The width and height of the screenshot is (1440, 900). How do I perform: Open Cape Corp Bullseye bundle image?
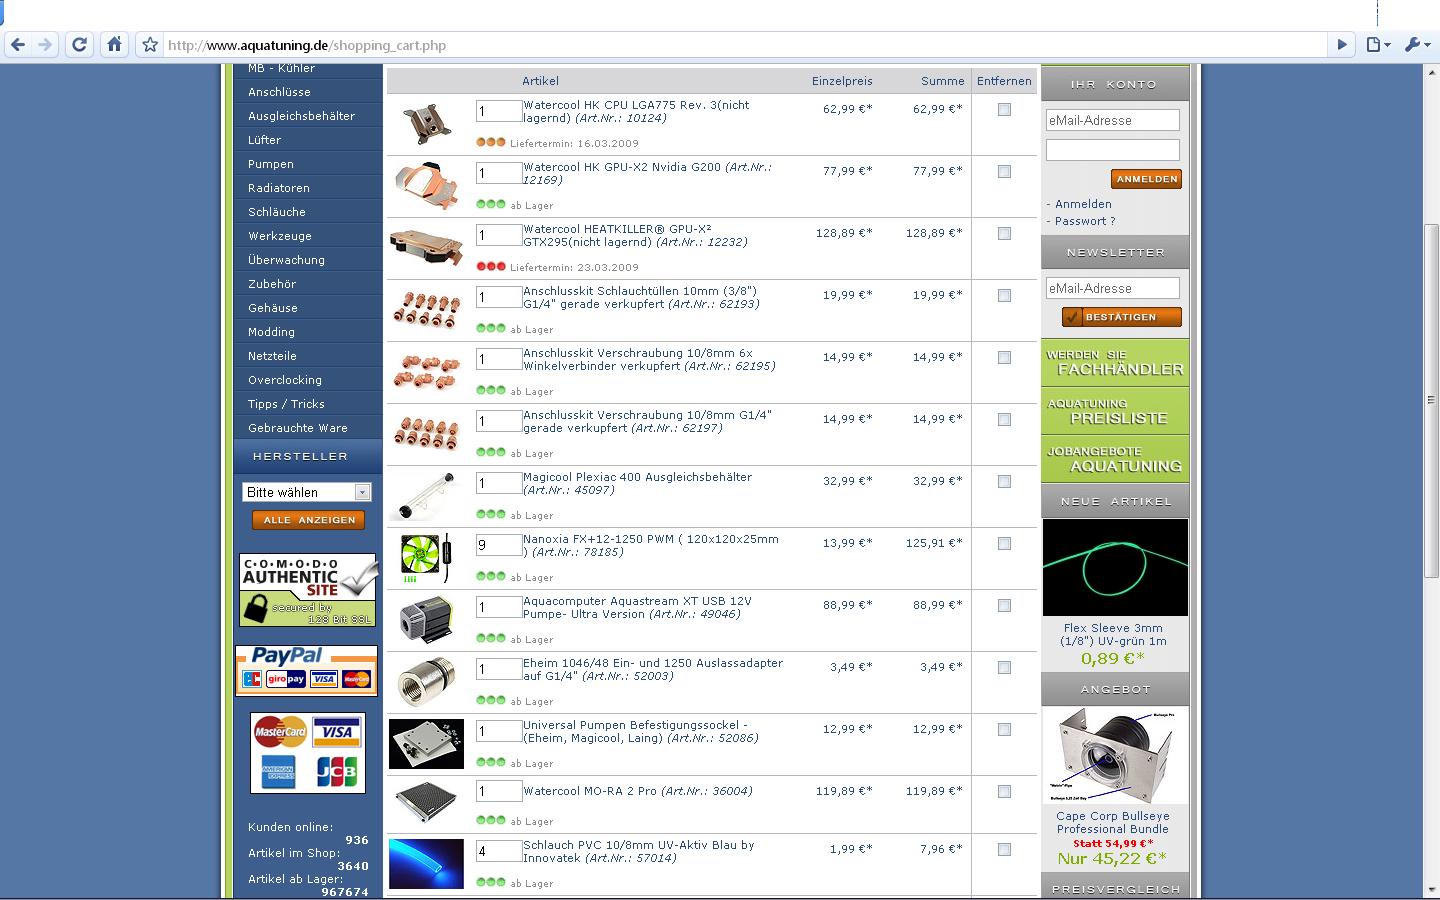[x=1114, y=755]
